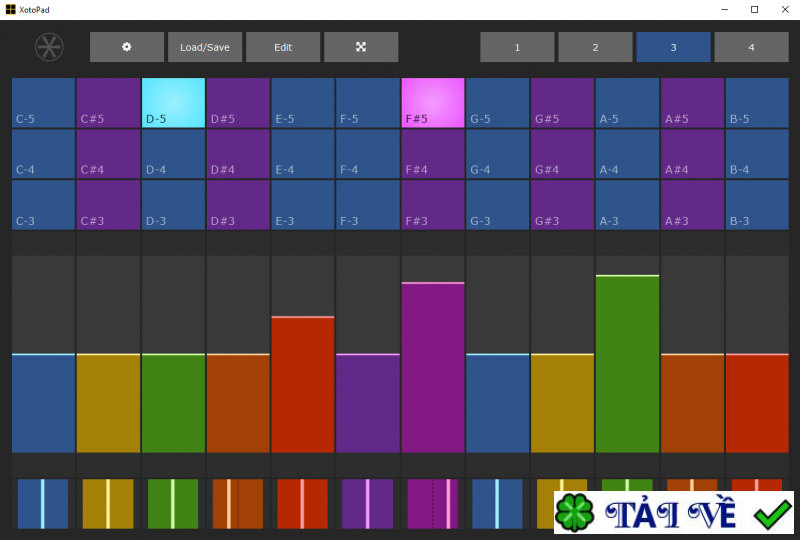Tap the F-4 pad
800x540 pixels.
click(x=368, y=154)
